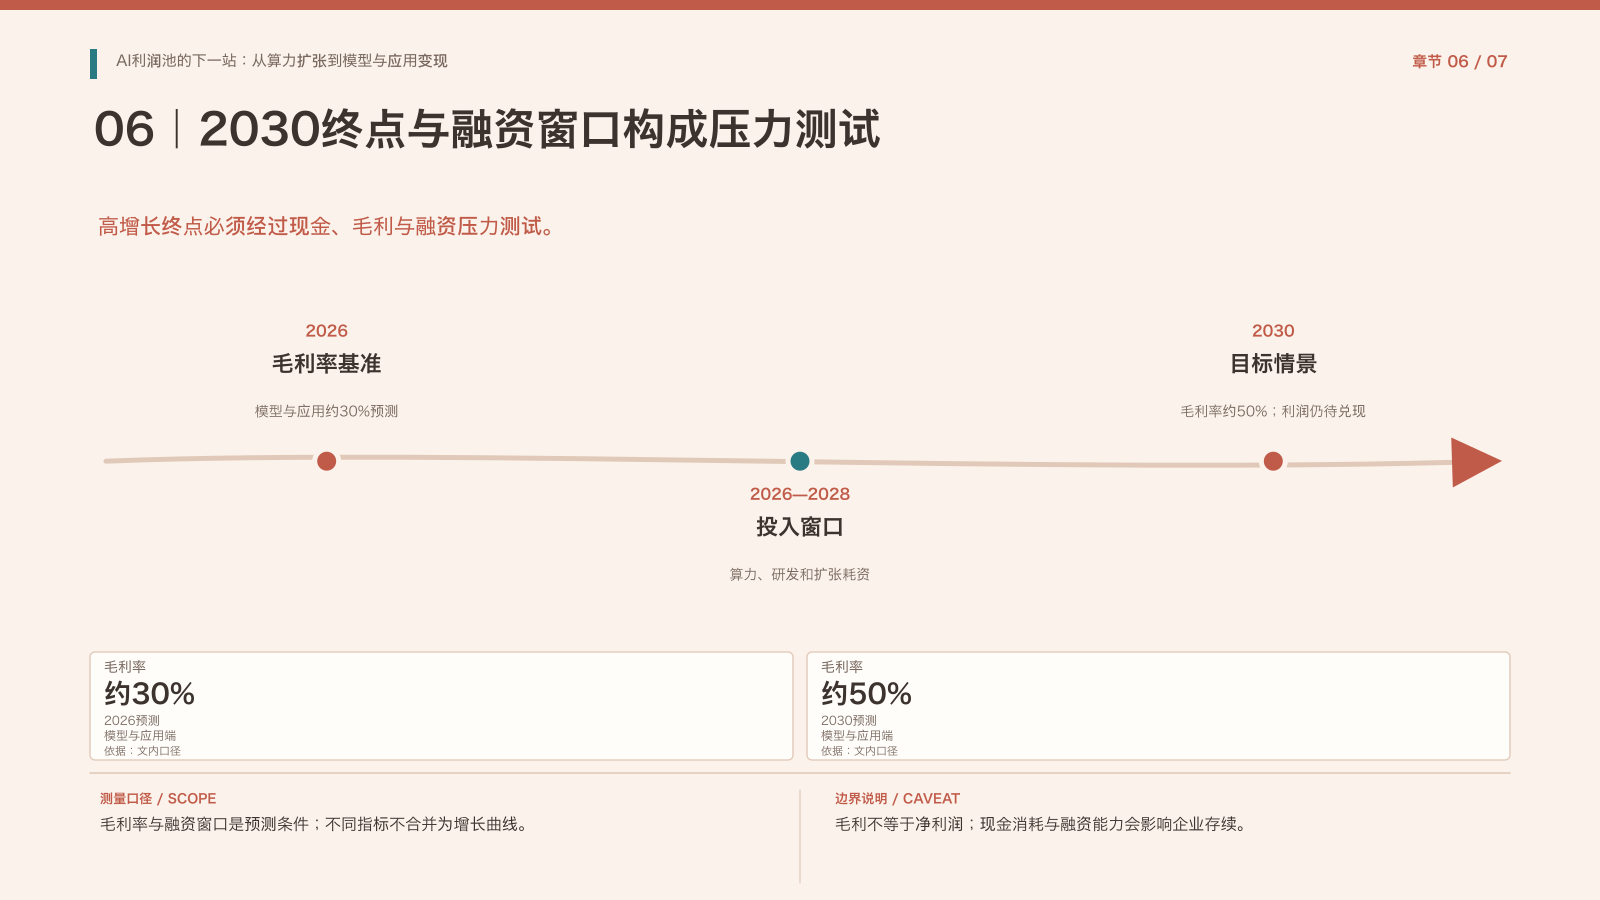Click the '边界说明 / CAVEAT' heading
Image resolution: width=1600 pixels, height=900 pixels.
[897, 798]
